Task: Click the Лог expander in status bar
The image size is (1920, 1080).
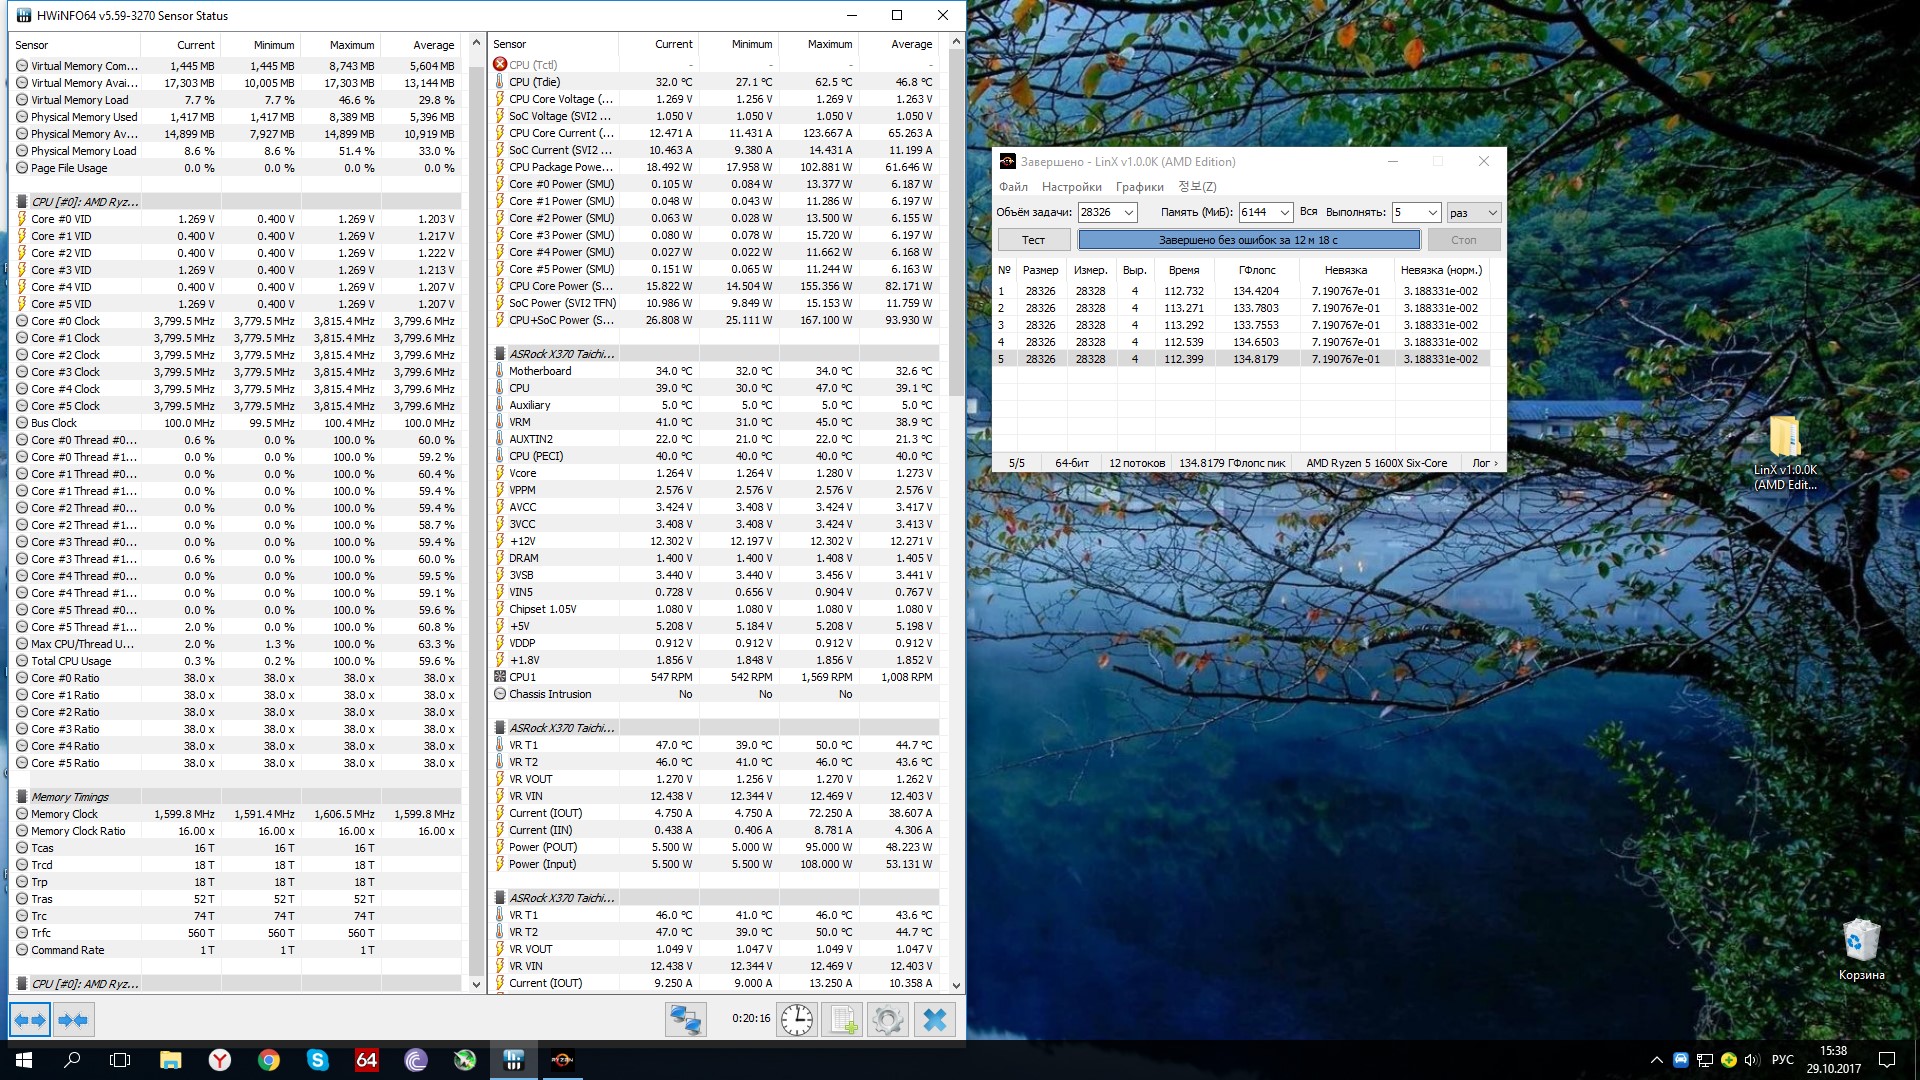Action: pyautogui.click(x=1484, y=463)
